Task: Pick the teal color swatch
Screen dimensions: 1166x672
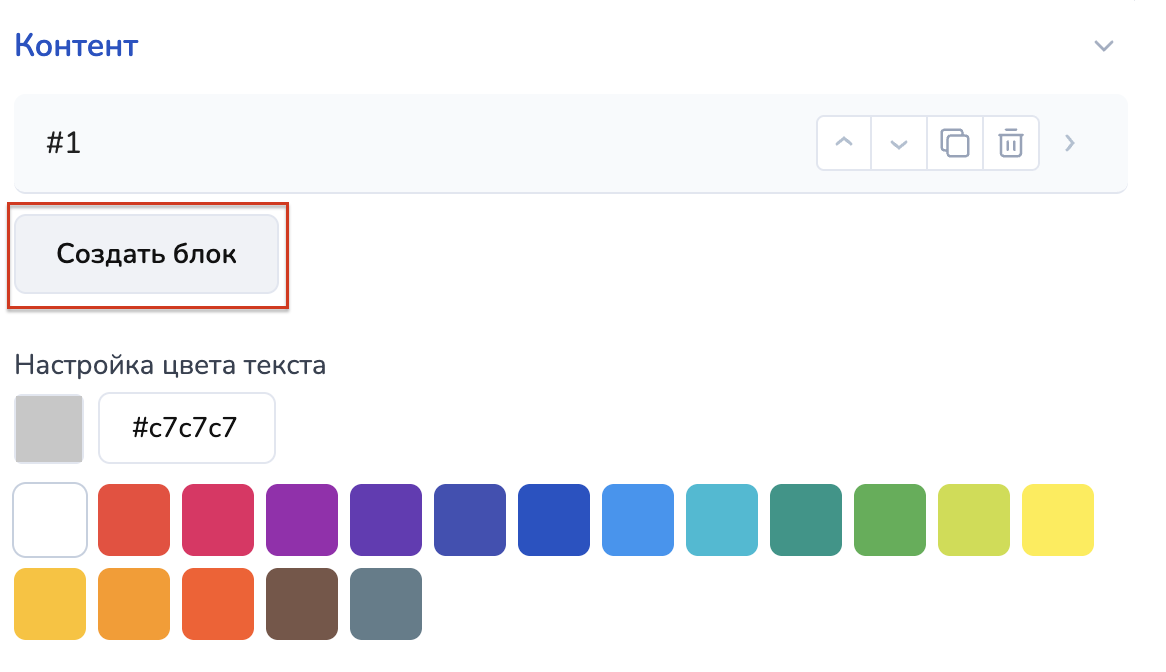Action: [806, 520]
